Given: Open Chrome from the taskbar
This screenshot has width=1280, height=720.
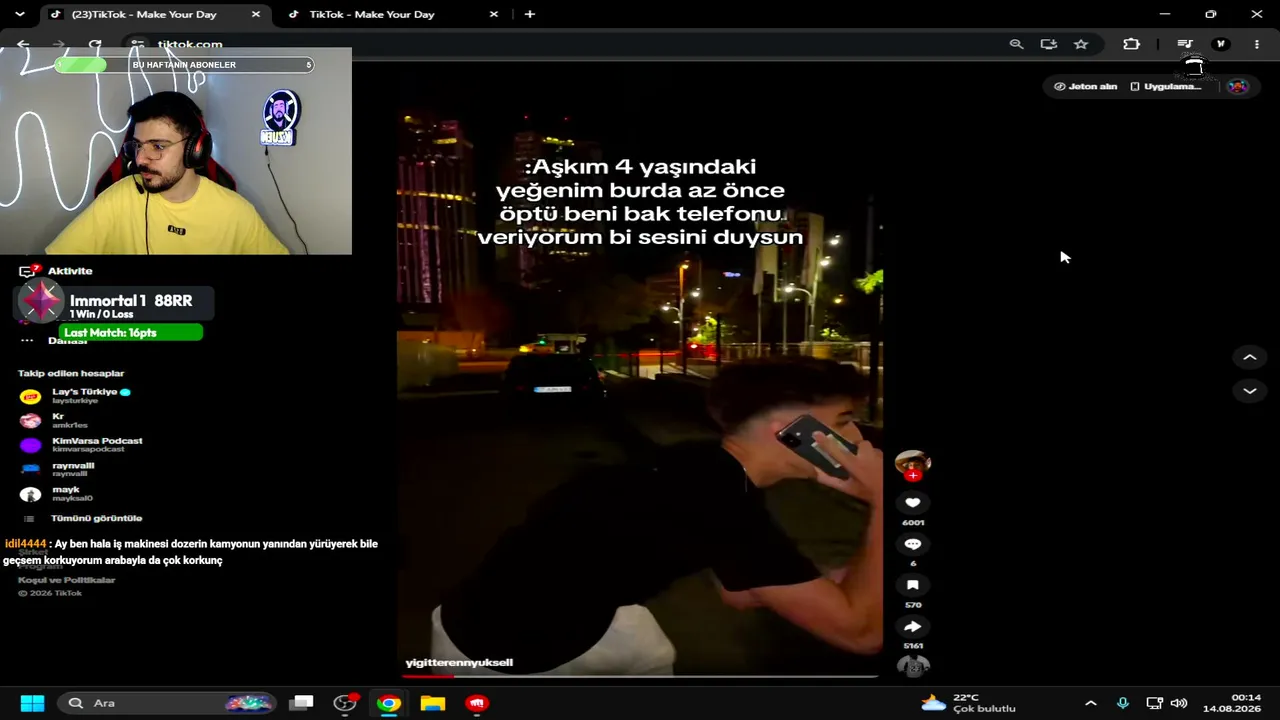Looking at the screenshot, I should [x=389, y=703].
